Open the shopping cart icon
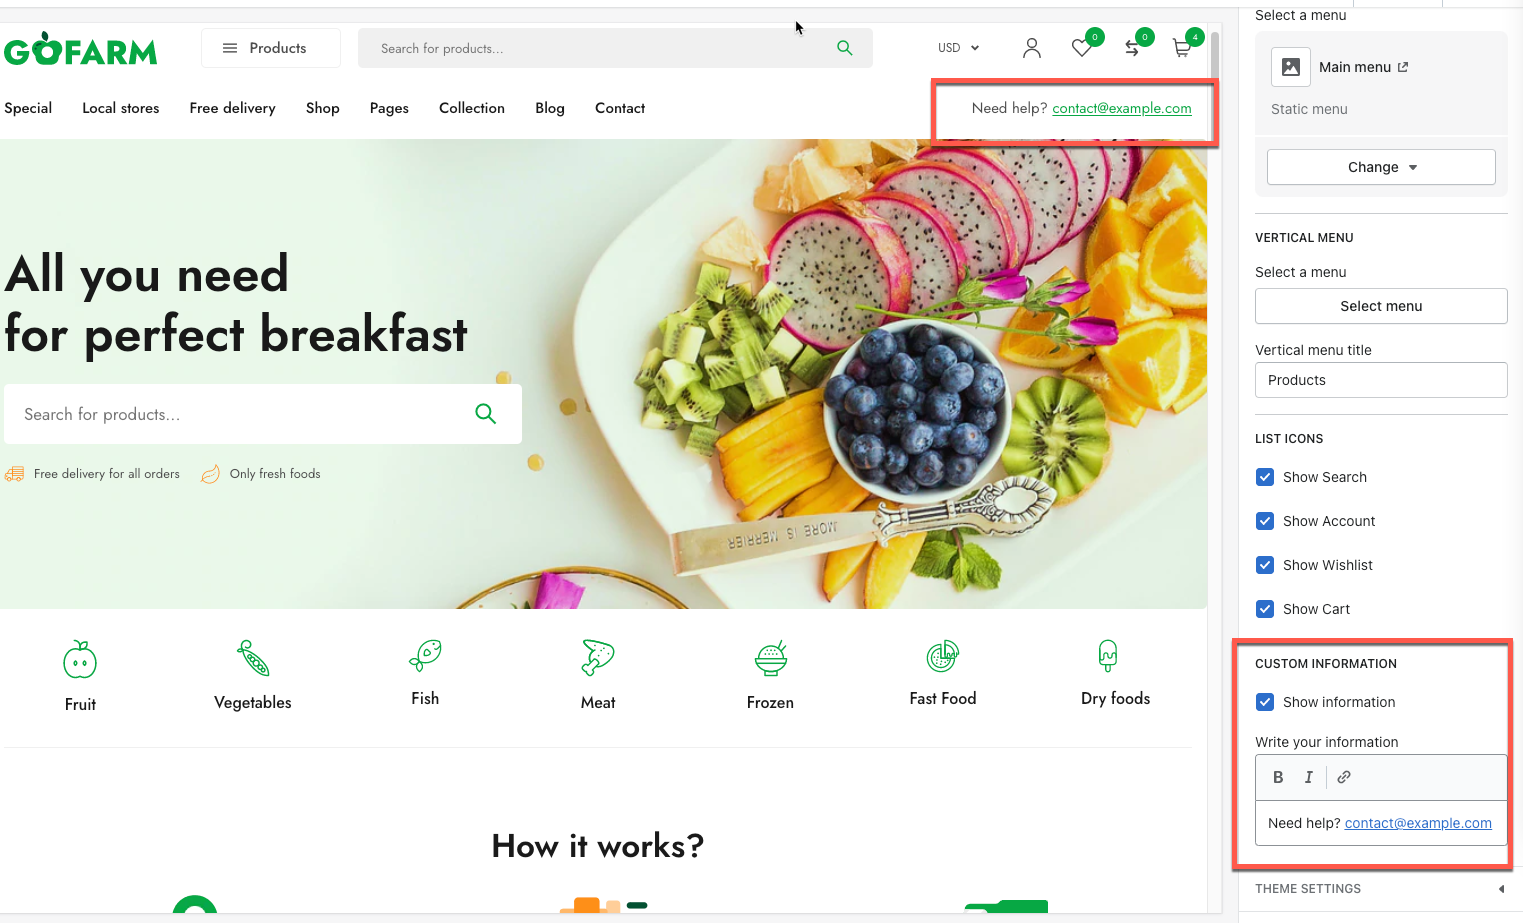The image size is (1523, 923). point(1182,48)
